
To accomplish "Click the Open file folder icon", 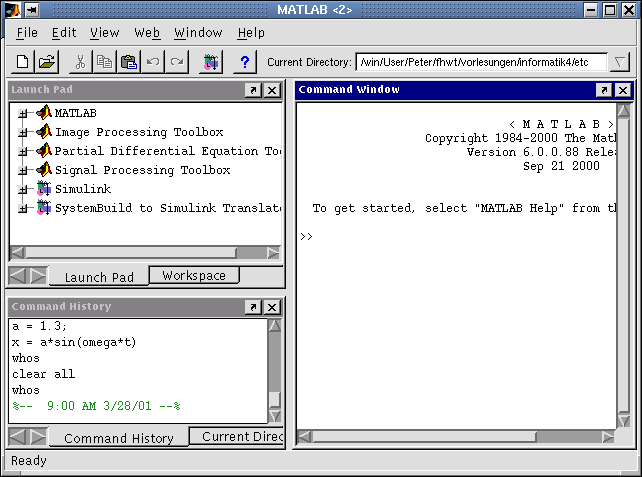I will [46, 62].
